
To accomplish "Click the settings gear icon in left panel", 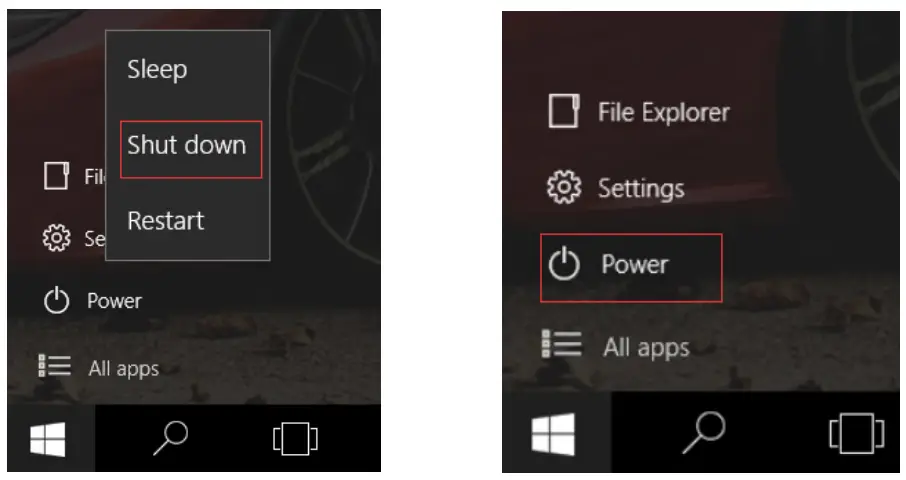I will pyautogui.click(x=57, y=237).
